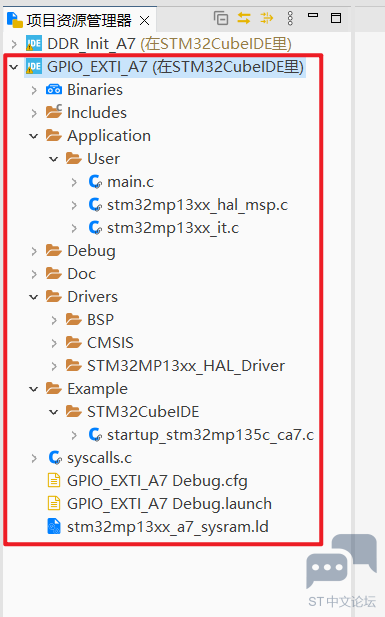385x617 pixels.
Task: Select GPIO_EXTI_A7 Debug.cfg file name
Action: [x=157, y=481]
